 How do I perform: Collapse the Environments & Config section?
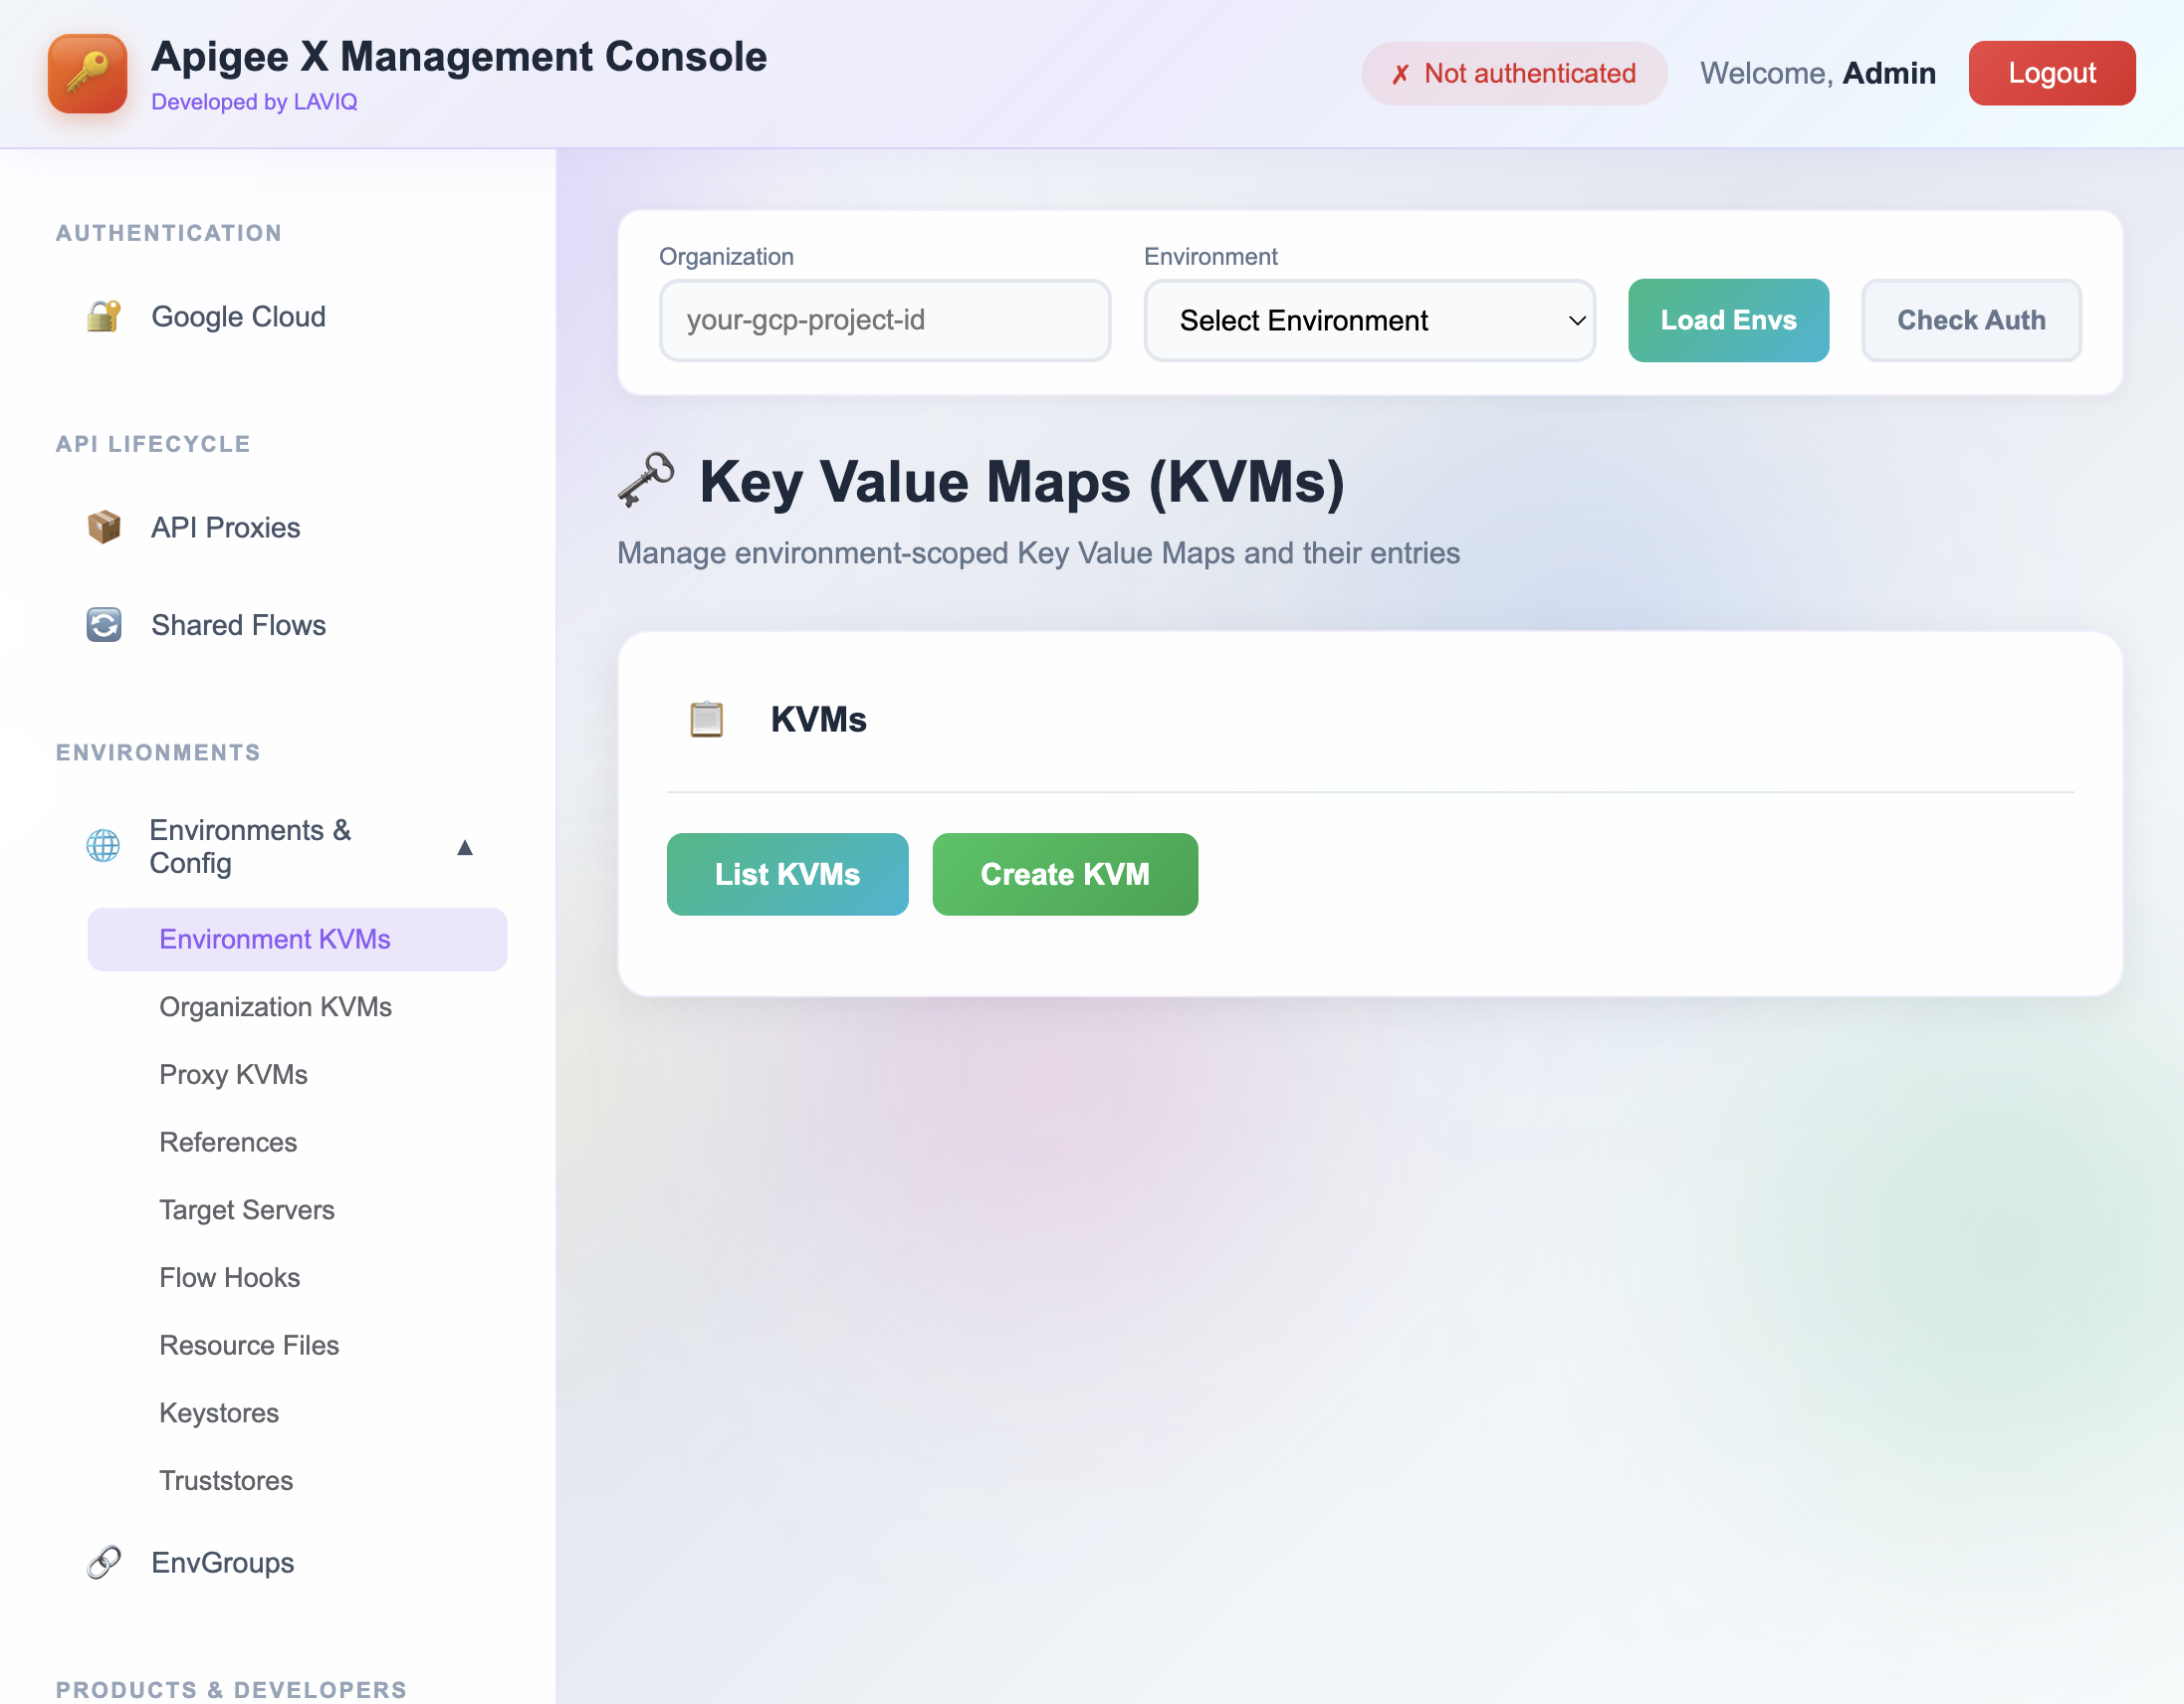[x=466, y=846]
